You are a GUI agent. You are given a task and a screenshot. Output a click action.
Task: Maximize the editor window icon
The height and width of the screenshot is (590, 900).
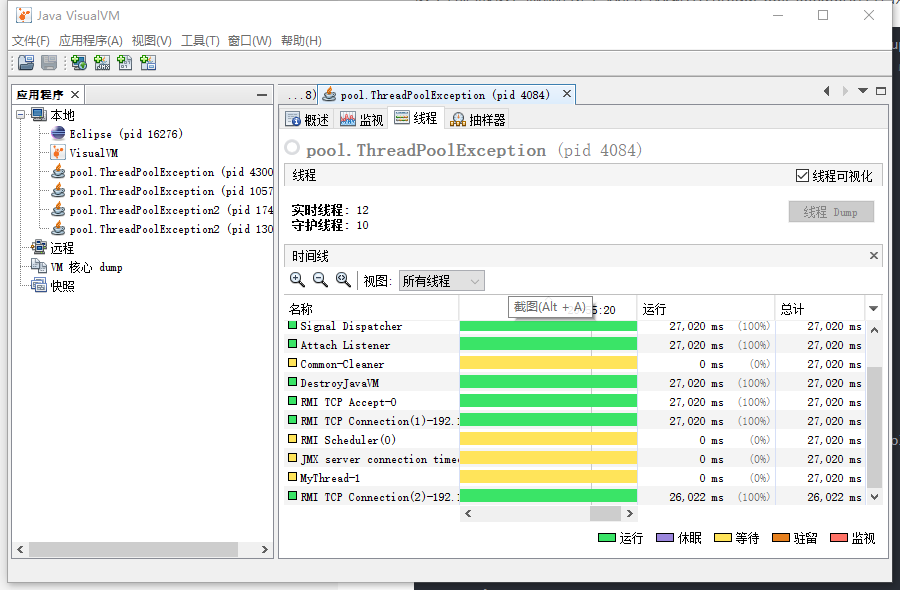point(881,91)
